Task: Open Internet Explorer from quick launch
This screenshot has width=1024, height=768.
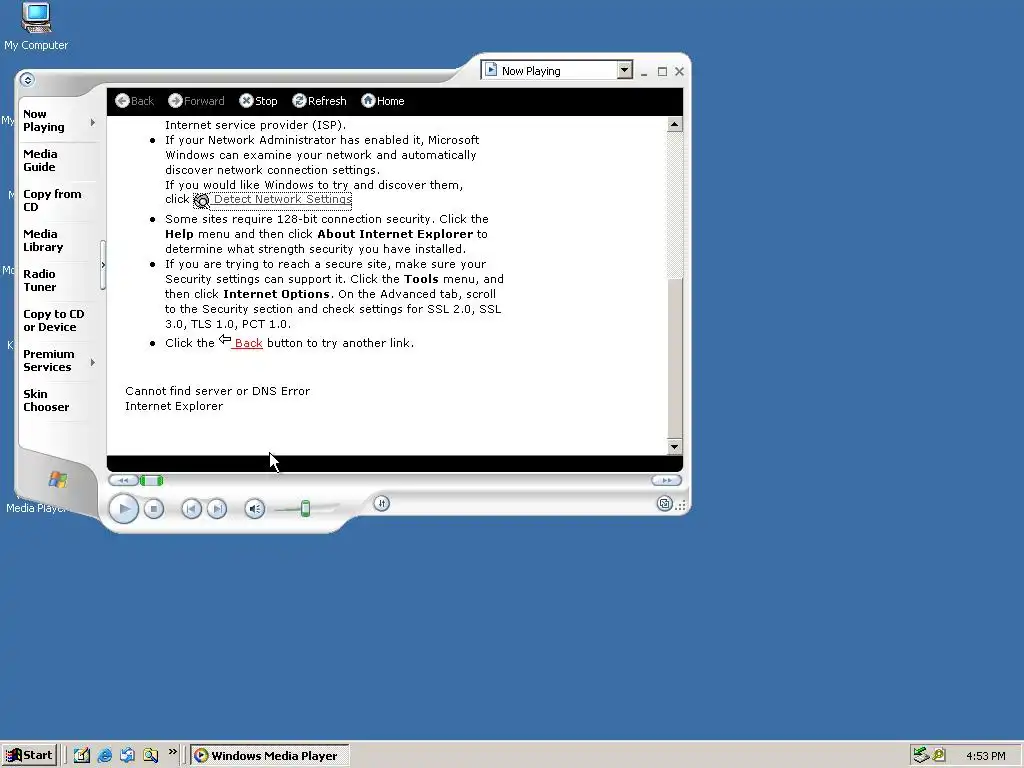Action: pos(104,756)
